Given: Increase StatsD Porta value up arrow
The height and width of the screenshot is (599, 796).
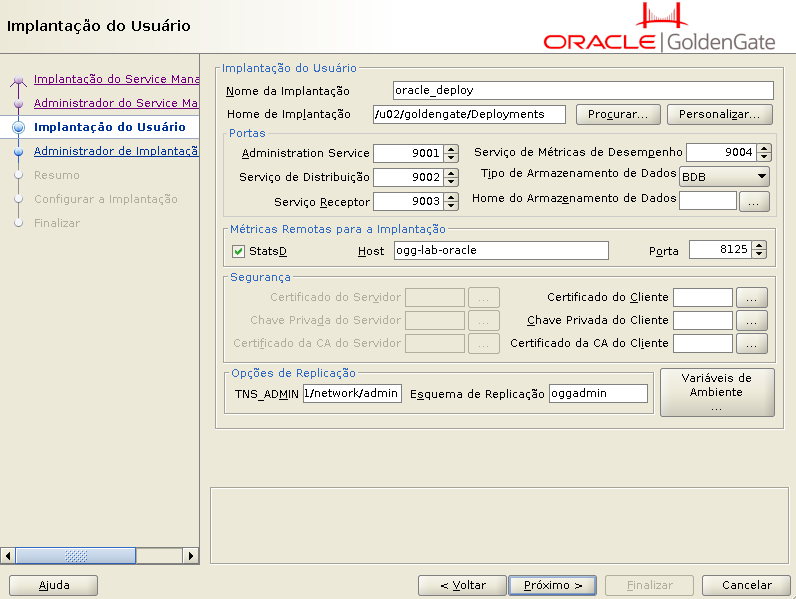Looking at the screenshot, I should click(759, 245).
